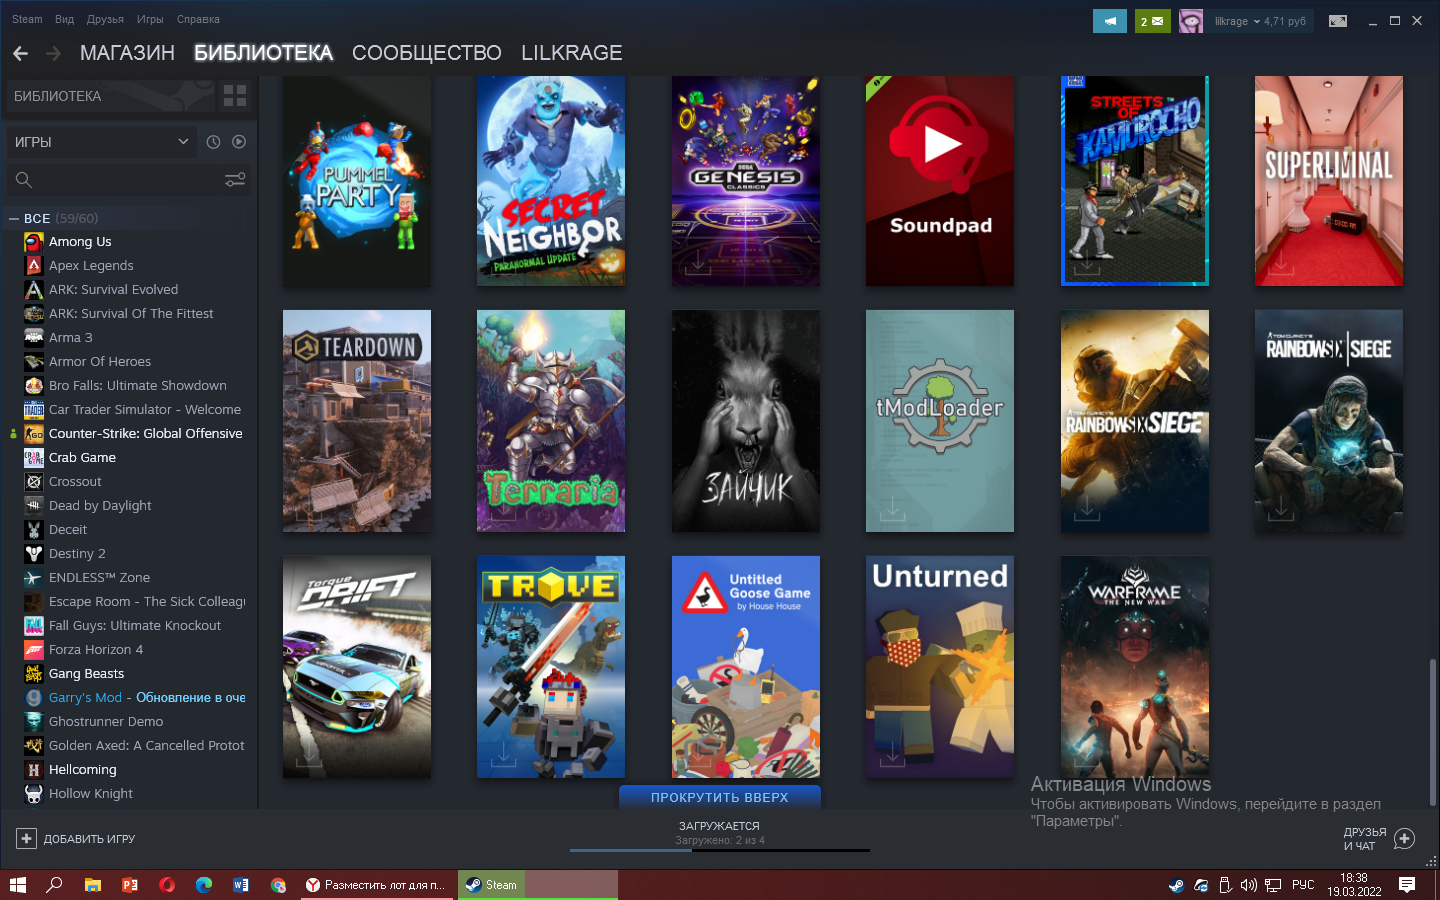Screen dimensions: 1440x900
Task: Click the volume speaker tray icon
Action: pyautogui.click(x=1248, y=885)
